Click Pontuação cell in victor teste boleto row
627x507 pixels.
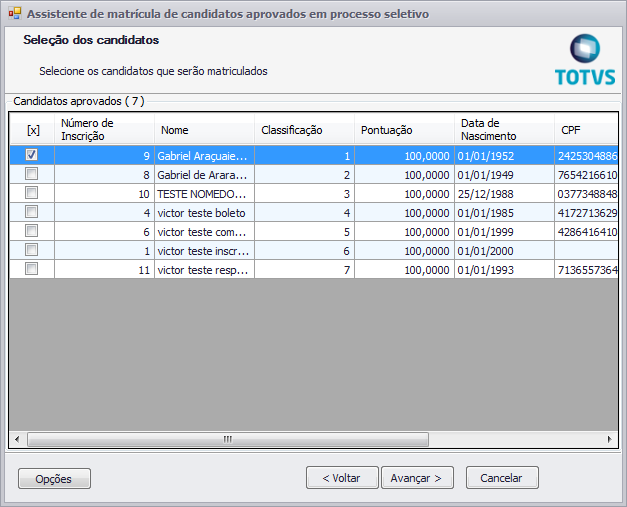(x=404, y=213)
